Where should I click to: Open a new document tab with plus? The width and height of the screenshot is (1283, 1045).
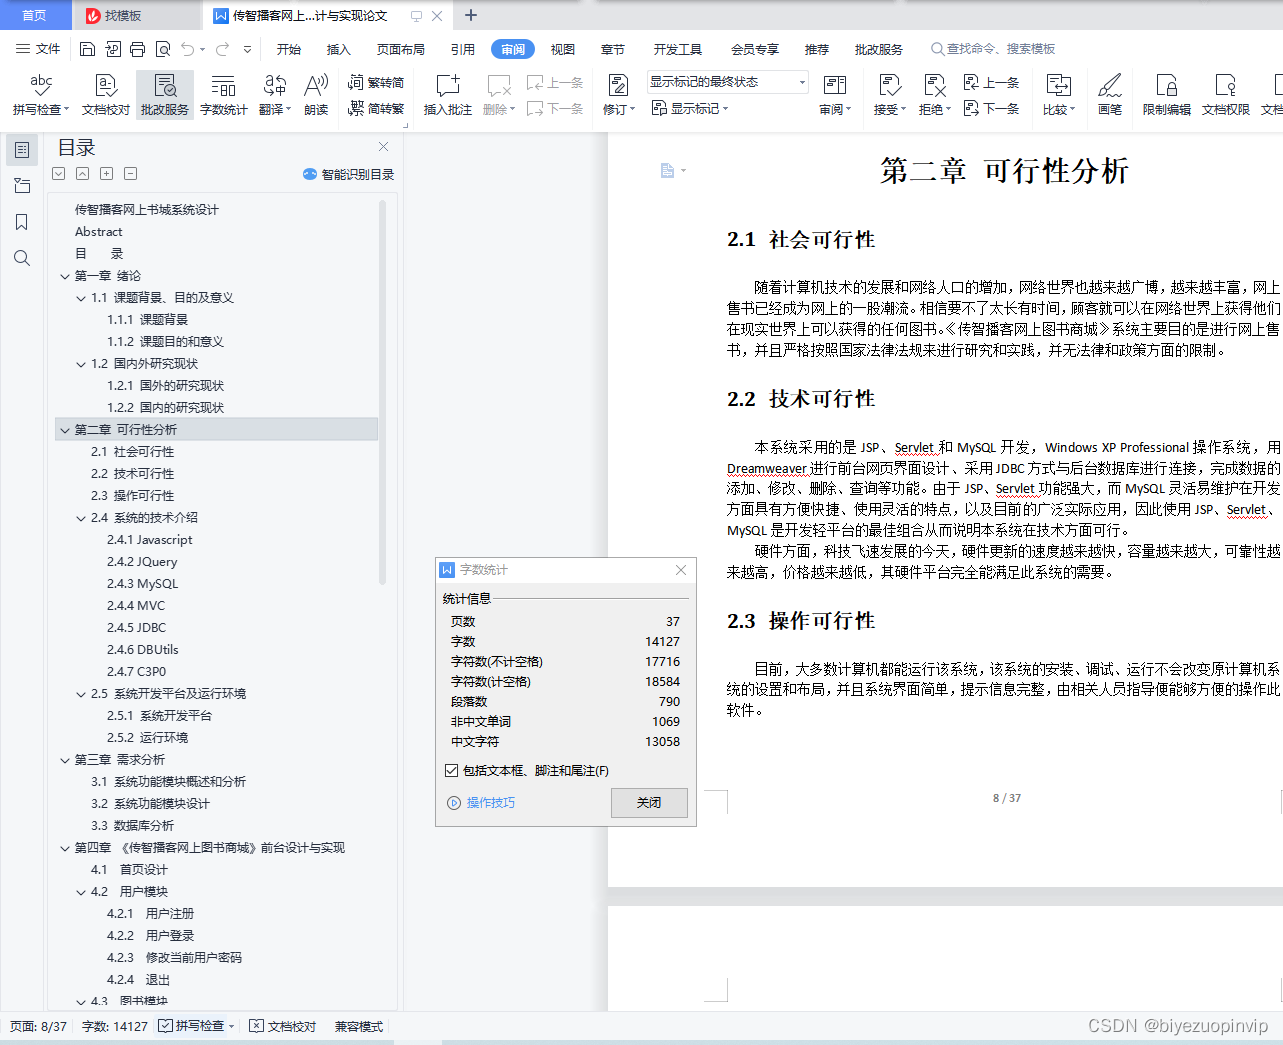[471, 15]
